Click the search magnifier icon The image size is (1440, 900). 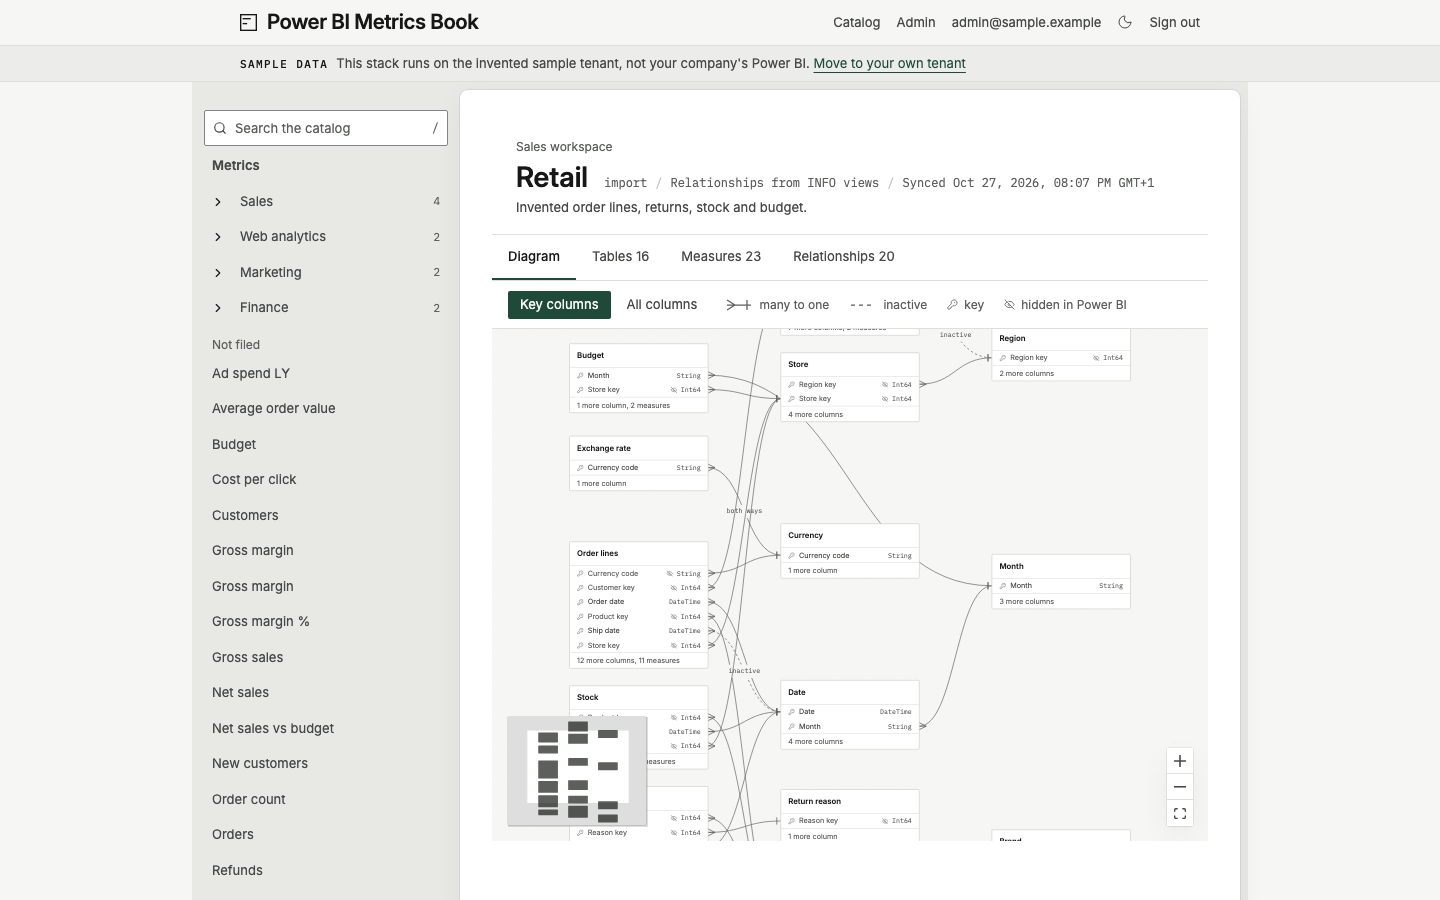220,128
